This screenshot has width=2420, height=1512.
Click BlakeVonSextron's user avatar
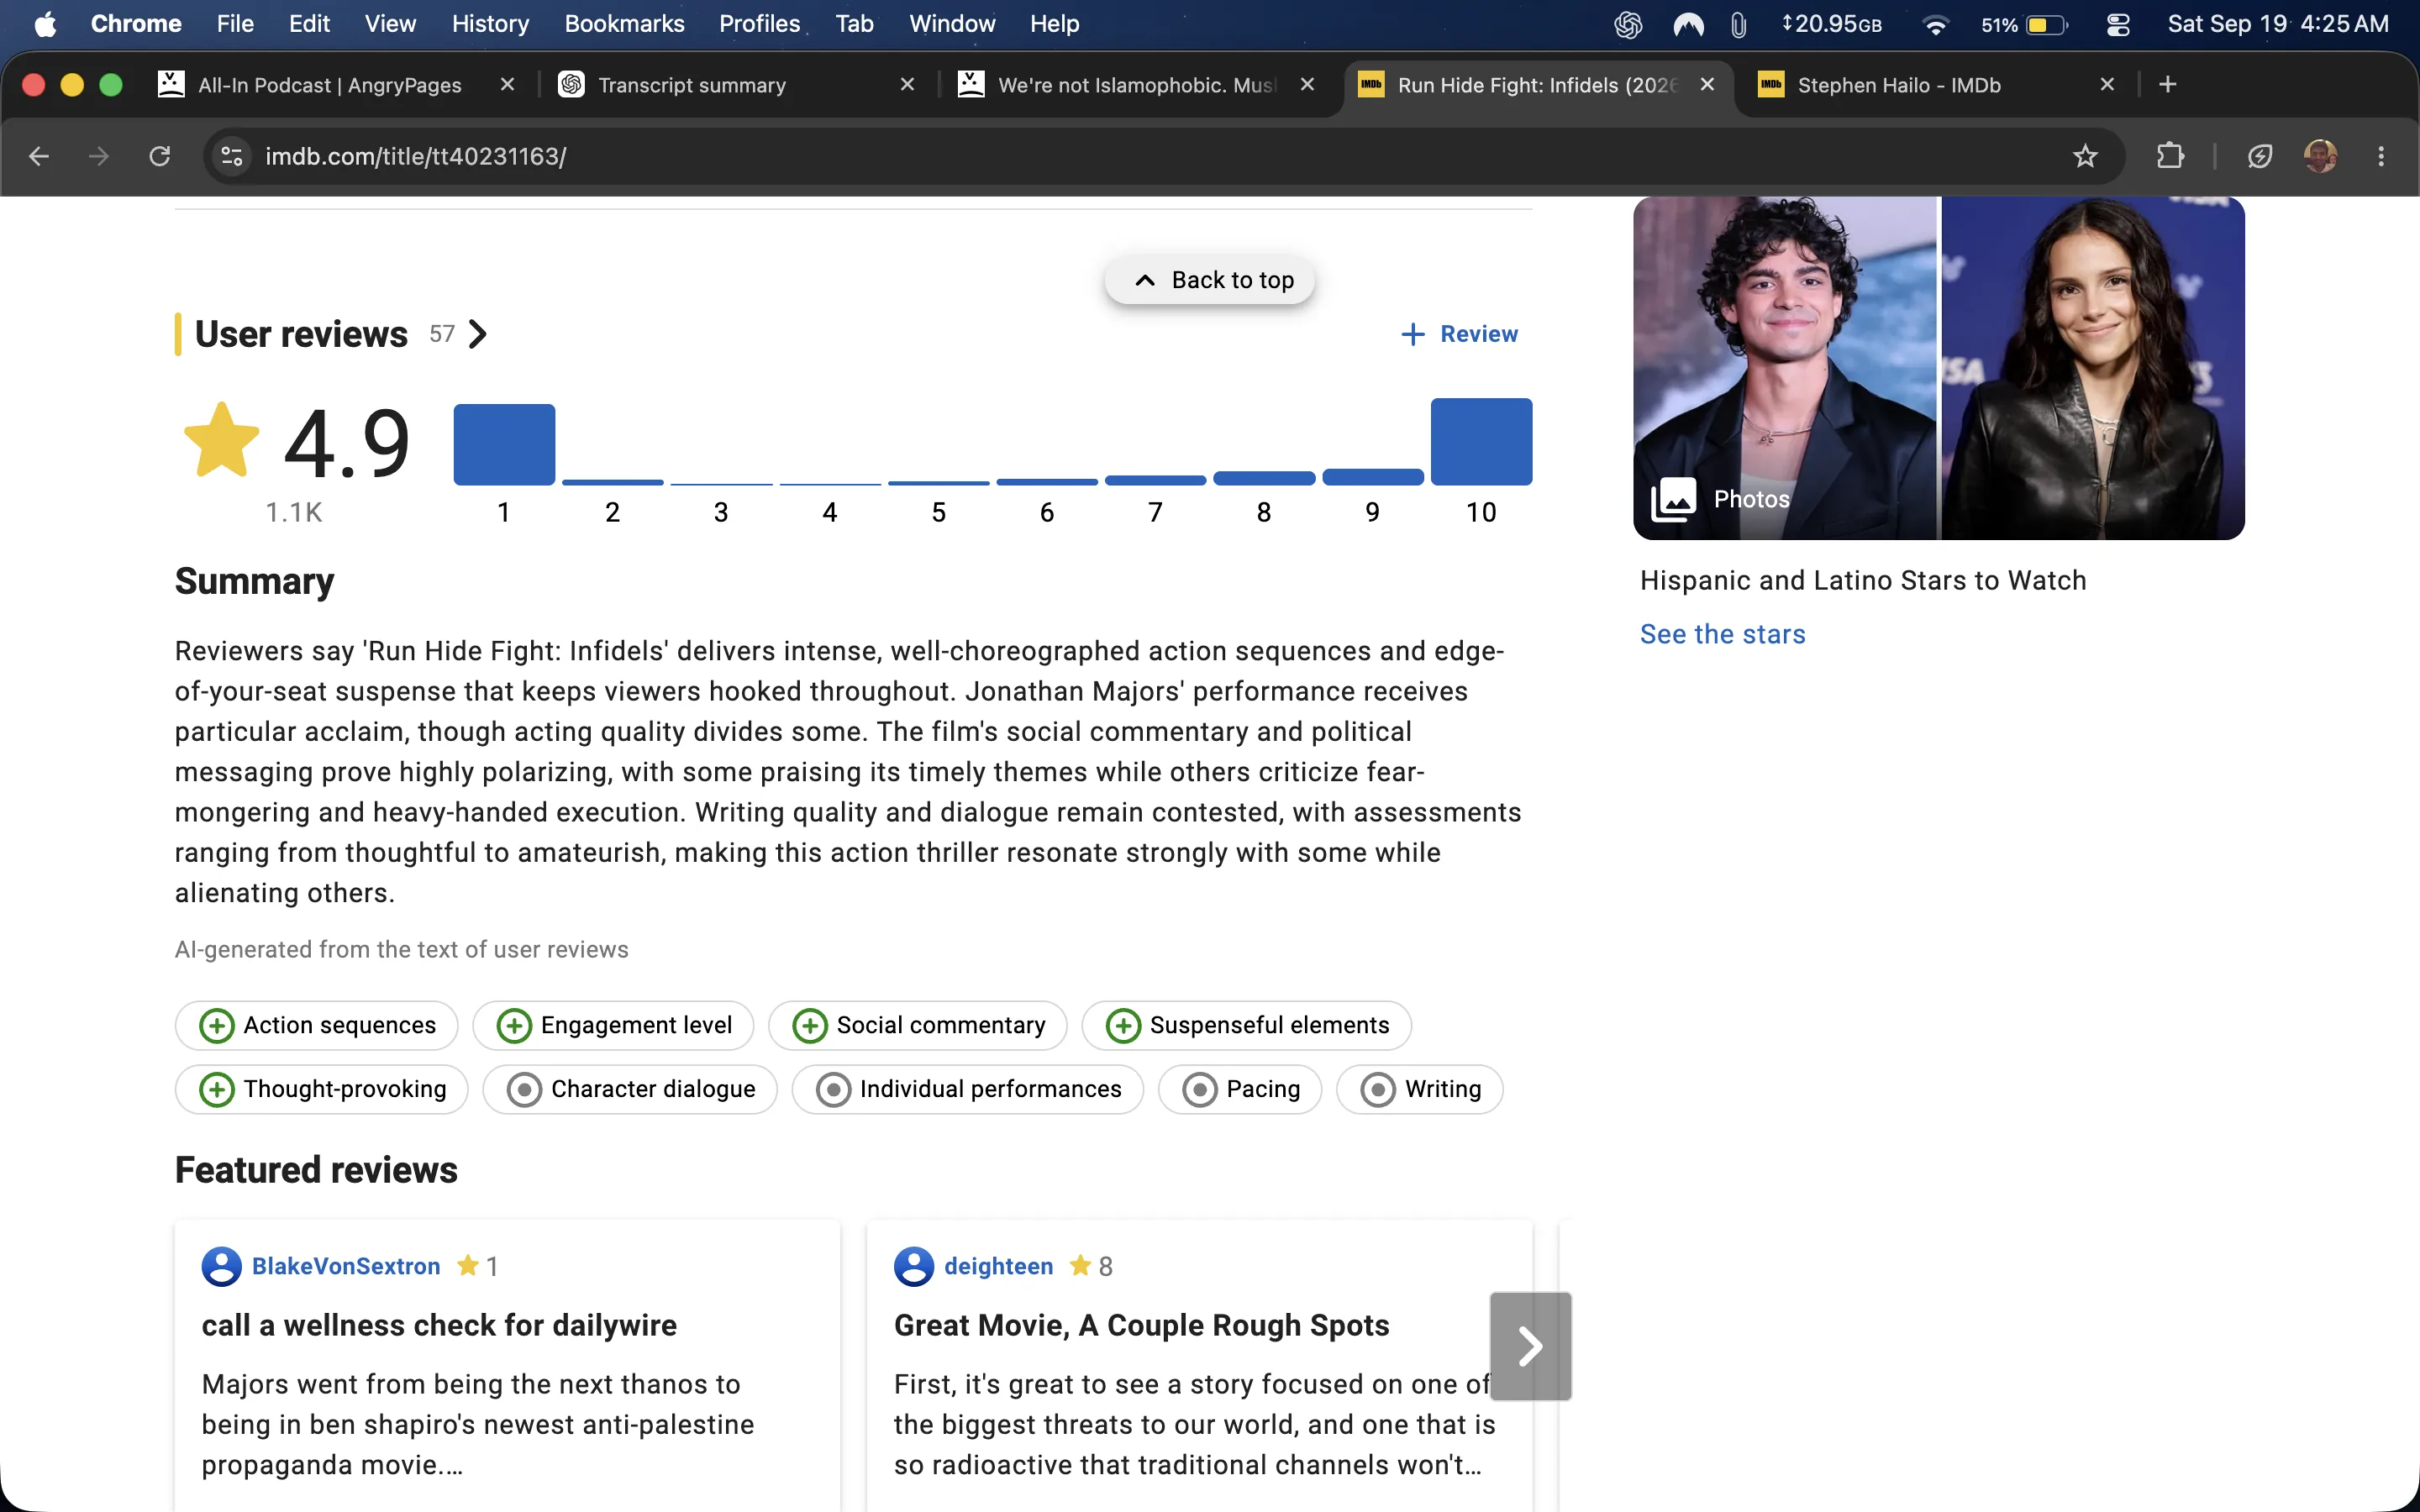221,1266
